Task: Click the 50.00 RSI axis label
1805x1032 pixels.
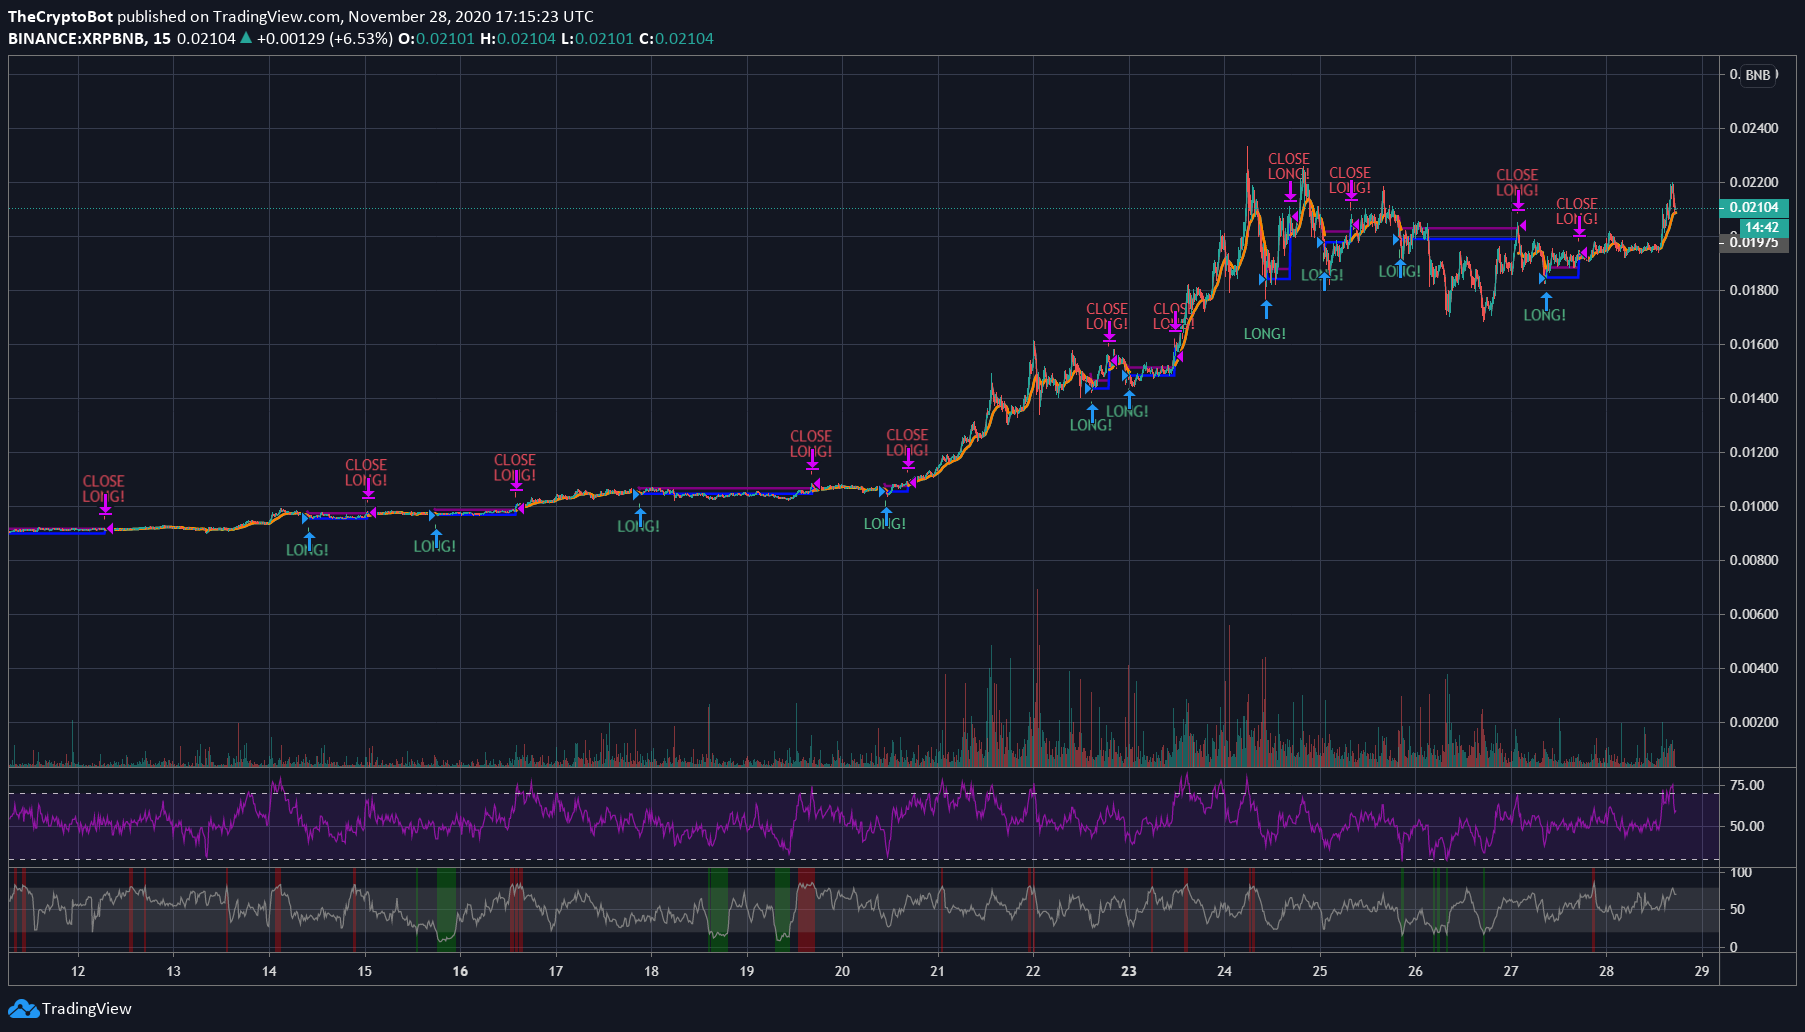Action: tap(1747, 826)
